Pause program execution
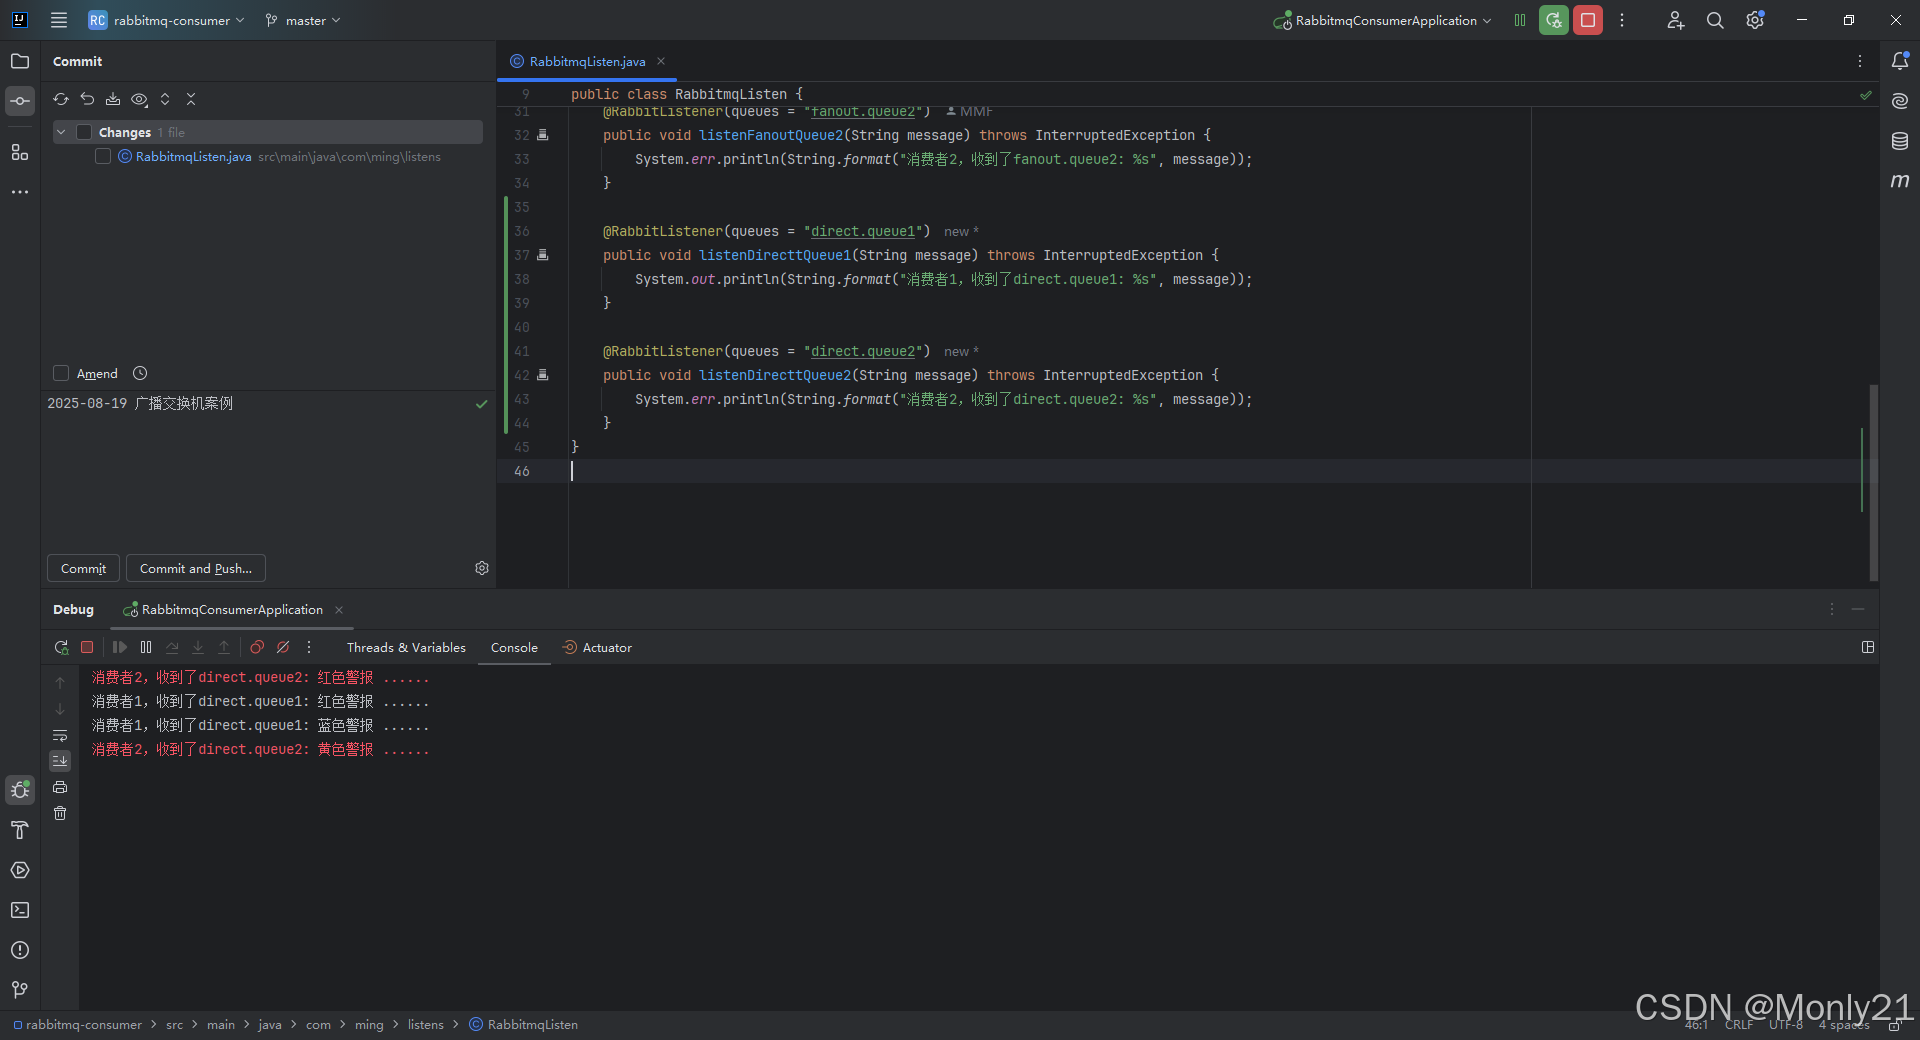Viewport: 1920px width, 1040px height. pos(146,647)
